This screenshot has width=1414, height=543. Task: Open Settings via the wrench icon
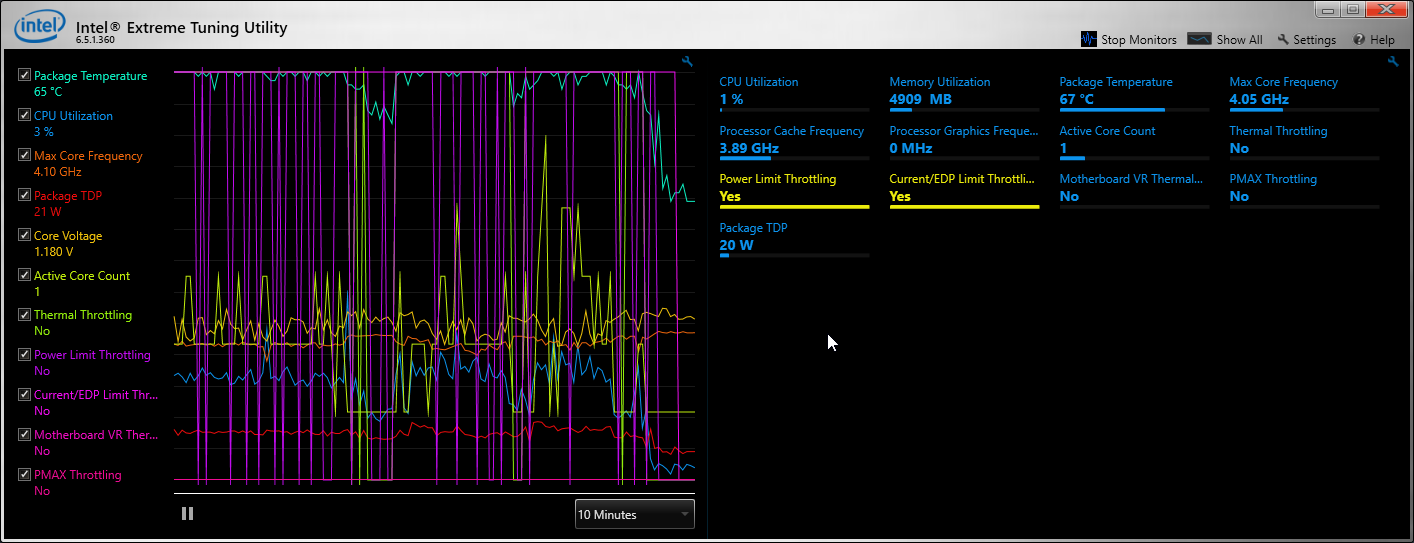1283,40
